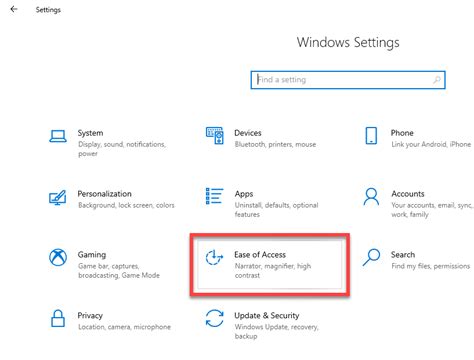Screen dimensions: 474x360
Task: Click 'Display, sound, notifications, power' description
Action: [122, 149]
